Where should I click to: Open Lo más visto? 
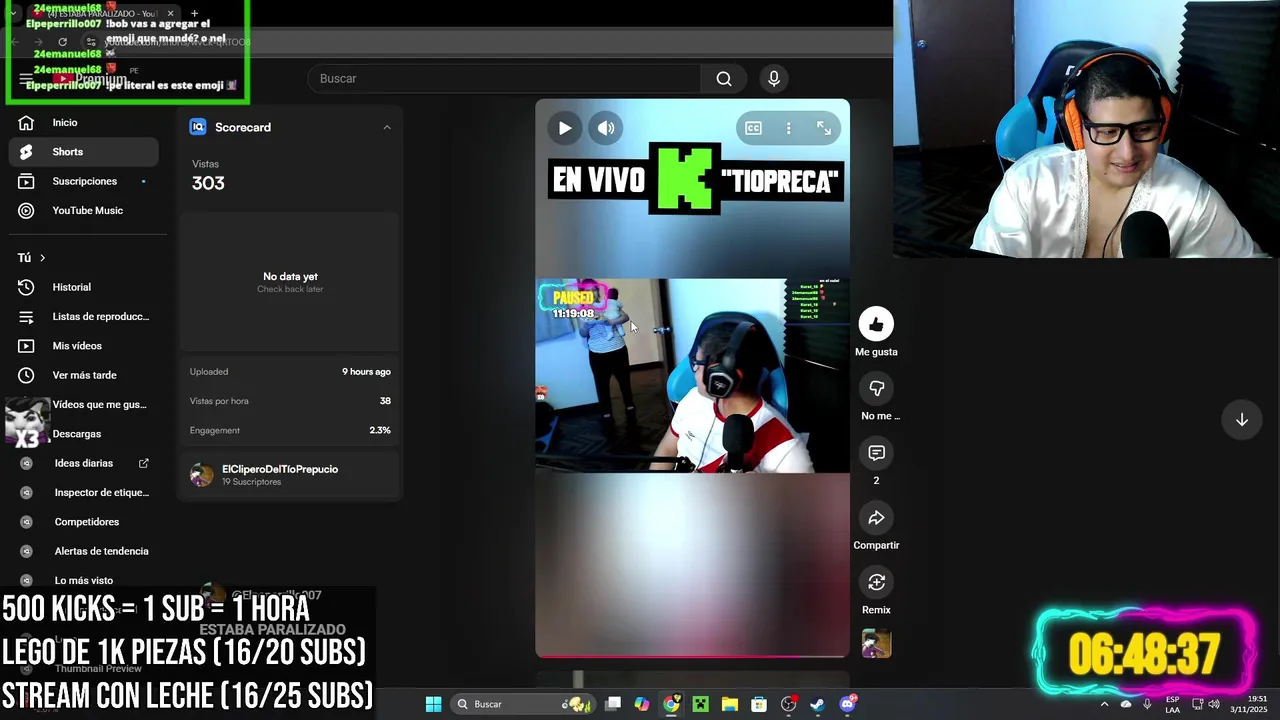[x=84, y=580]
